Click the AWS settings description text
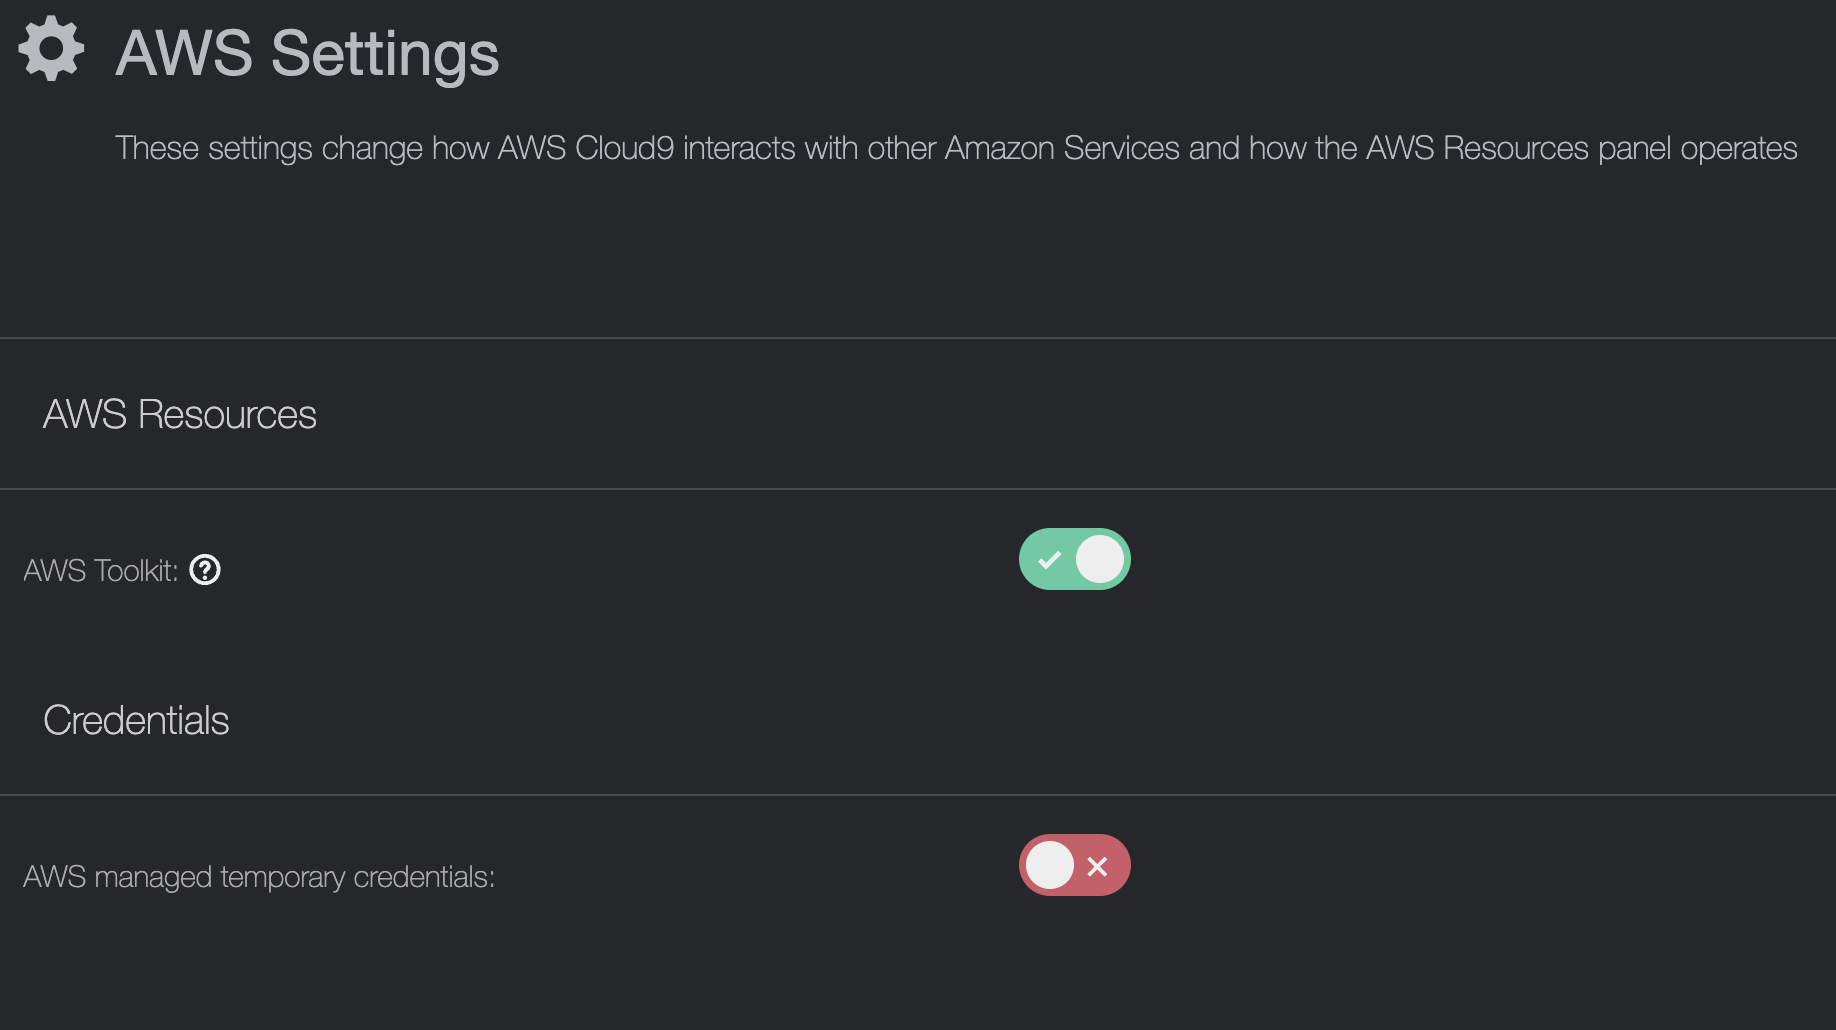The image size is (1836, 1030). coord(955,148)
